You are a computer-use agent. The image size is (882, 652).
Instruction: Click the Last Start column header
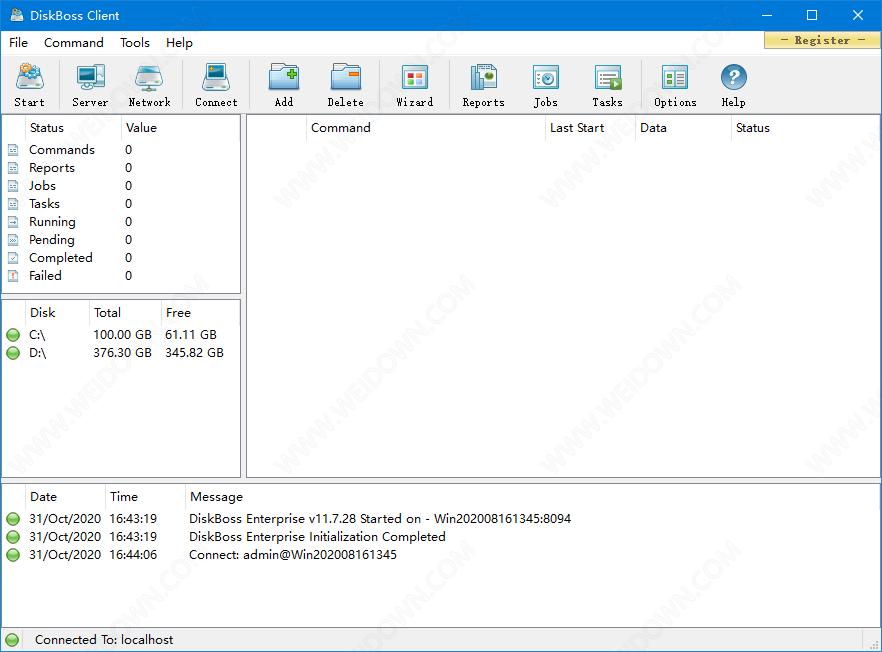(x=590, y=128)
